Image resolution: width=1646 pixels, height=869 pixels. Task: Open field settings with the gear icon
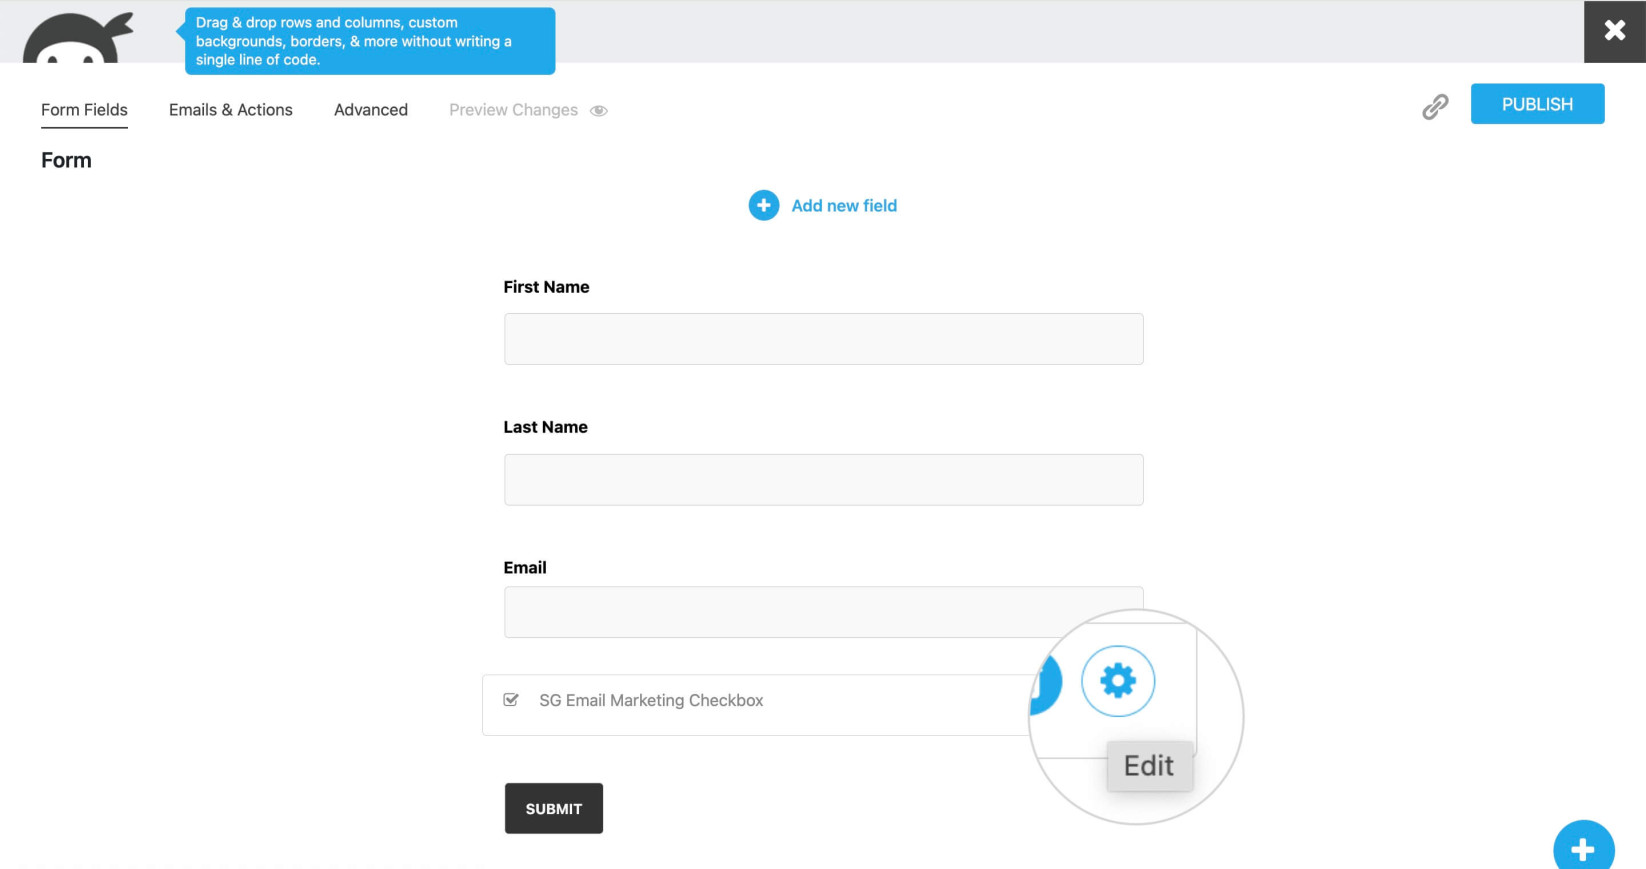(1118, 681)
